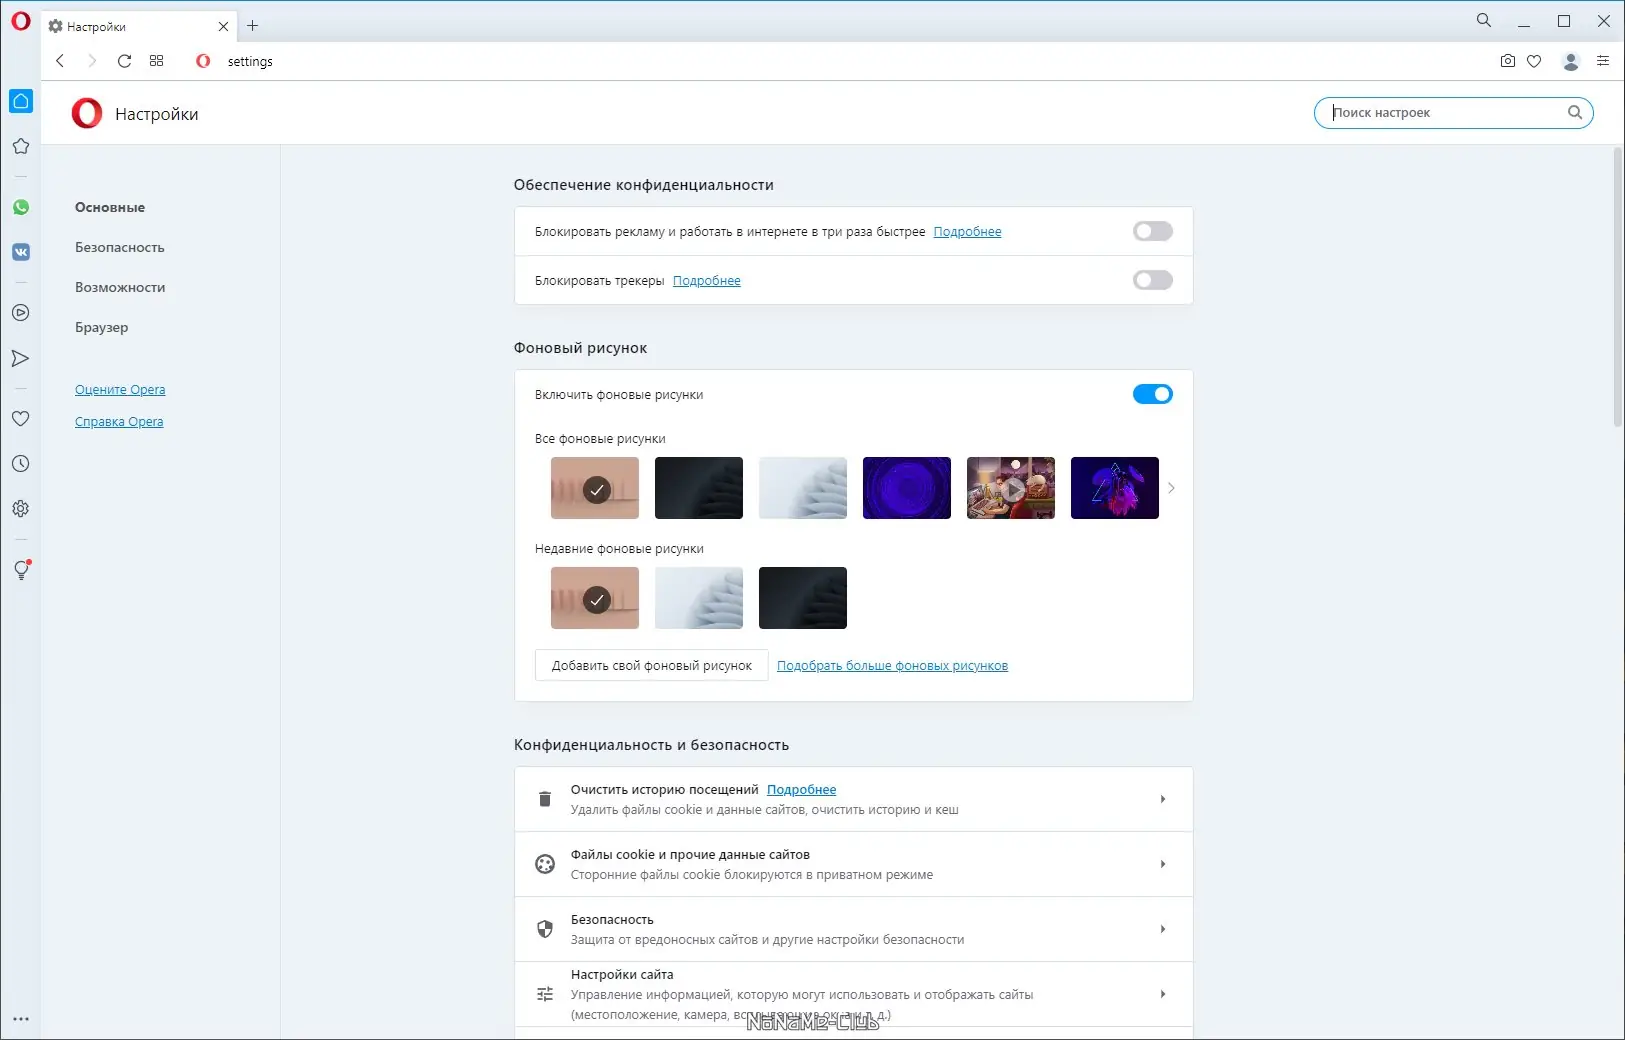Viewport: 1625px width, 1040px height.
Task: Open Подобрать больше фоновых рисунков link
Action: pos(892,666)
